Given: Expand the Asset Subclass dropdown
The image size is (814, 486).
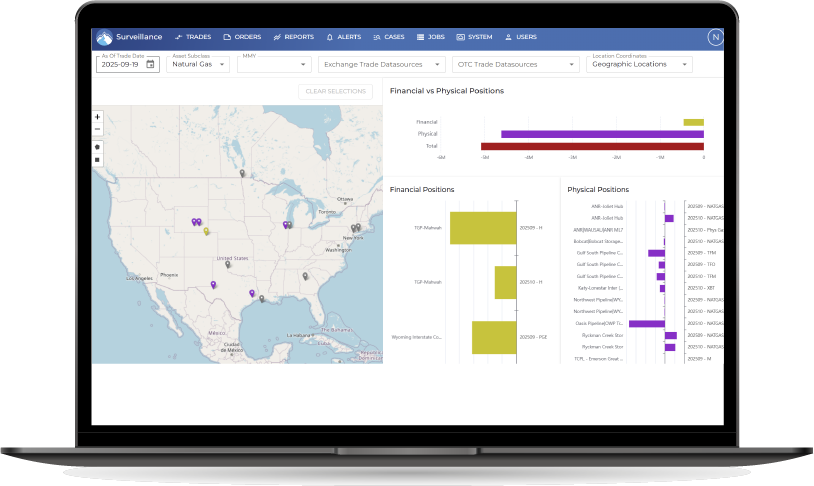Looking at the screenshot, I should point(198,64).
